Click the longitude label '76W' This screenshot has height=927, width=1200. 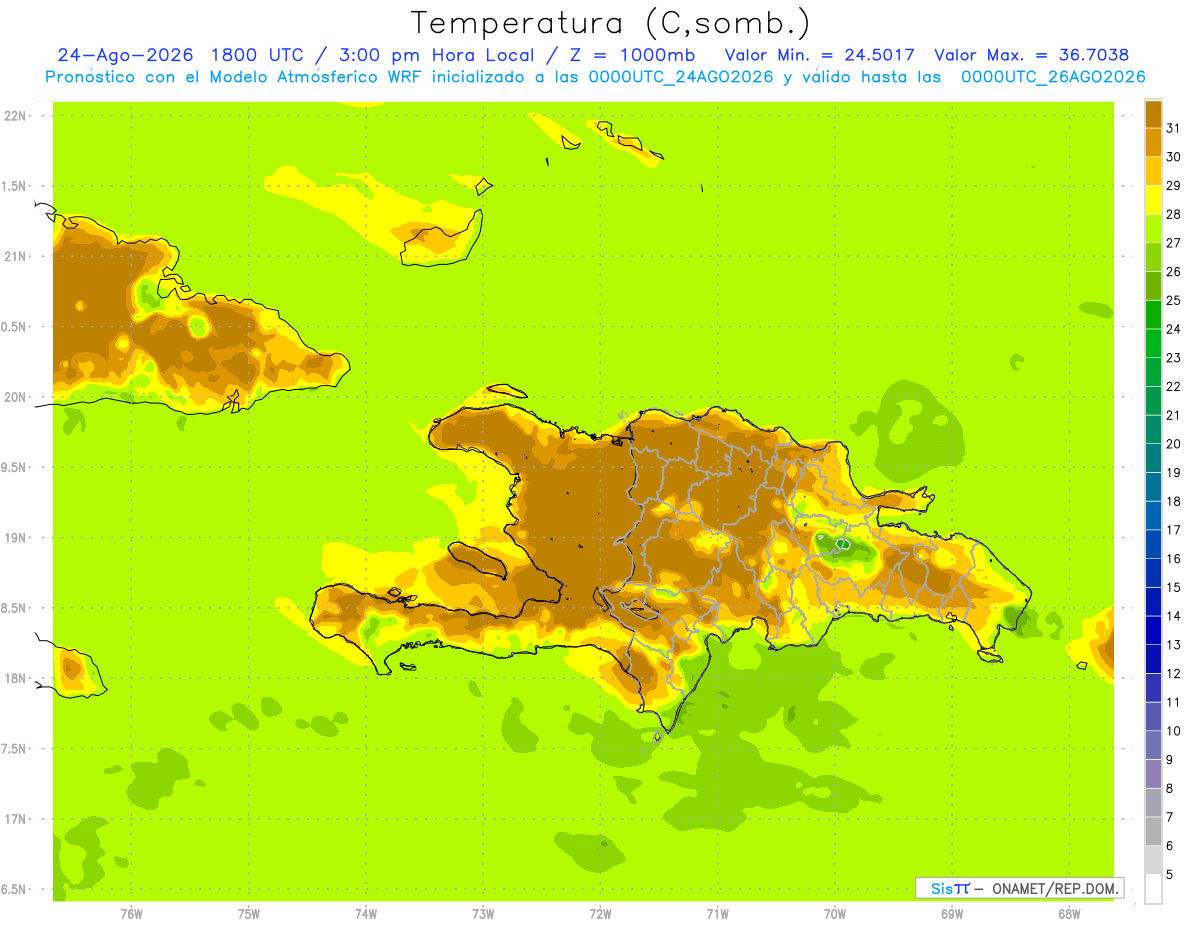(131, 913)
